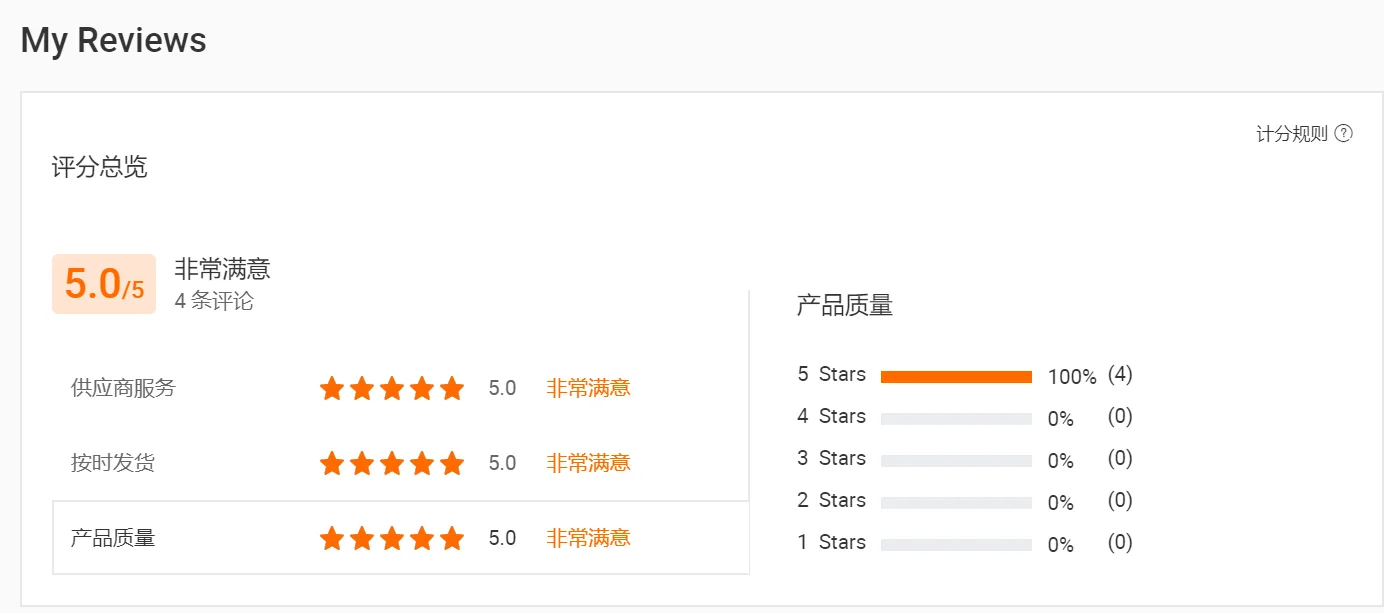Select the 按时发货 rating row
The width and height of the screenshot is (1384, 613).
pyautogui.click(x=400, y=463)
